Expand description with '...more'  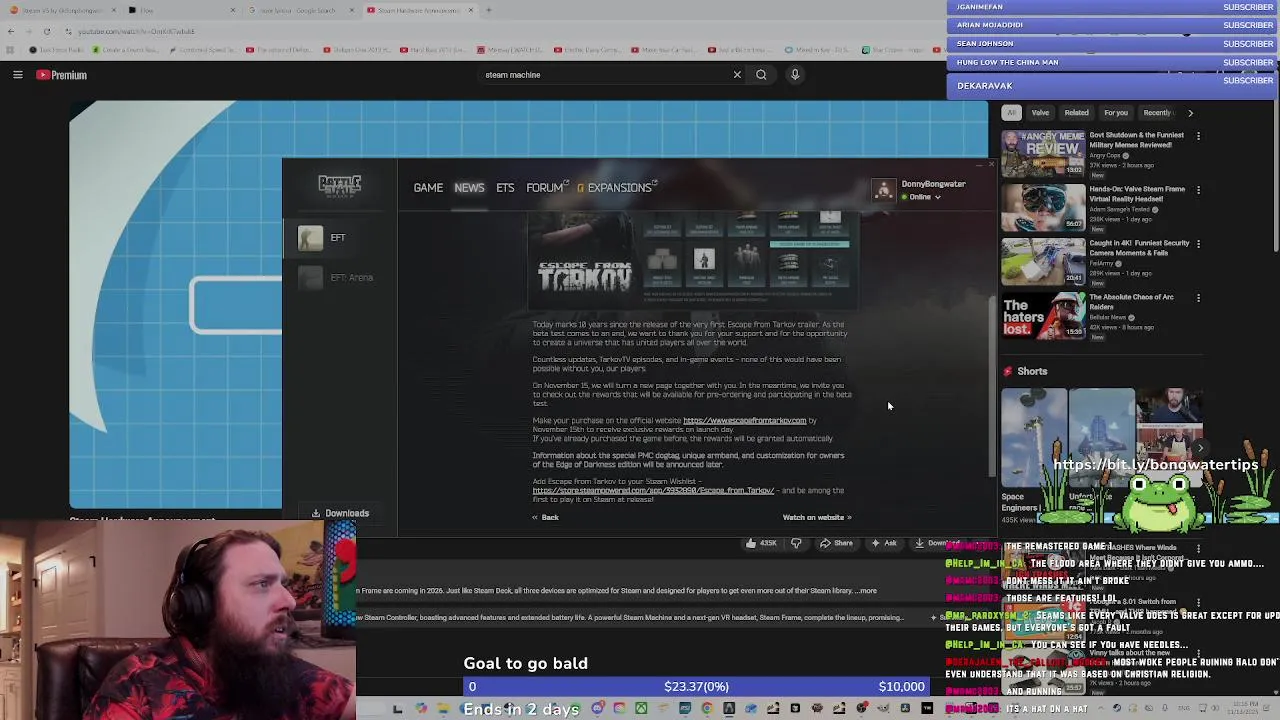pyautogui.click(x=866, y=591)
